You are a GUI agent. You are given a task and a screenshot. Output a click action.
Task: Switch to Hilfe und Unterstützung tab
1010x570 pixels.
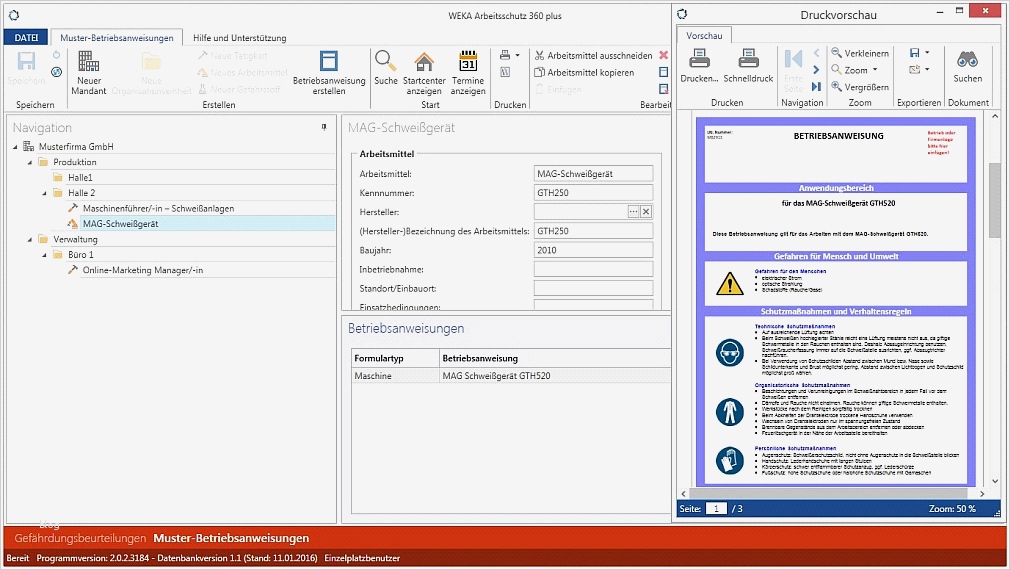tap(239, 38)
